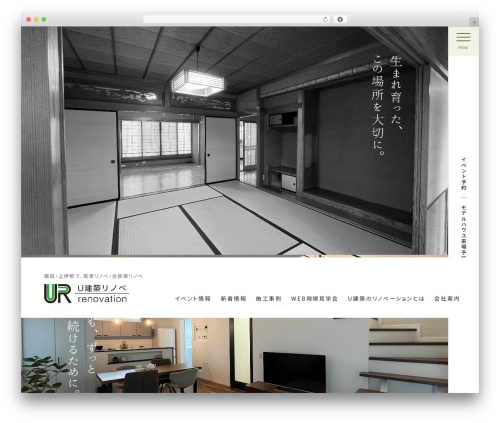This screenshot has height=423, width=500.
Task: Click the dining kitchen photo below navigation
Action: point(234,355)
